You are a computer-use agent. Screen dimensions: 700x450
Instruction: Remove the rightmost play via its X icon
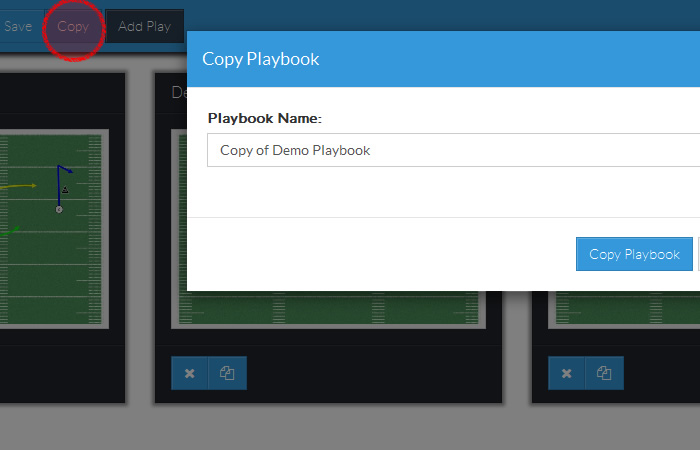pyautogui.click(x=567, y=373)
